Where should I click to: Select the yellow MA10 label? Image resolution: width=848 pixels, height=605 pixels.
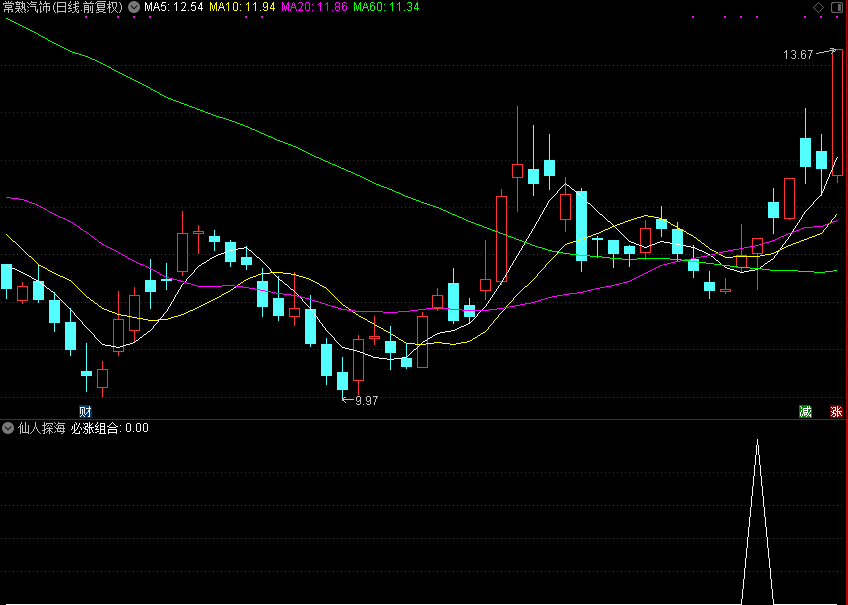click(241, 7)
